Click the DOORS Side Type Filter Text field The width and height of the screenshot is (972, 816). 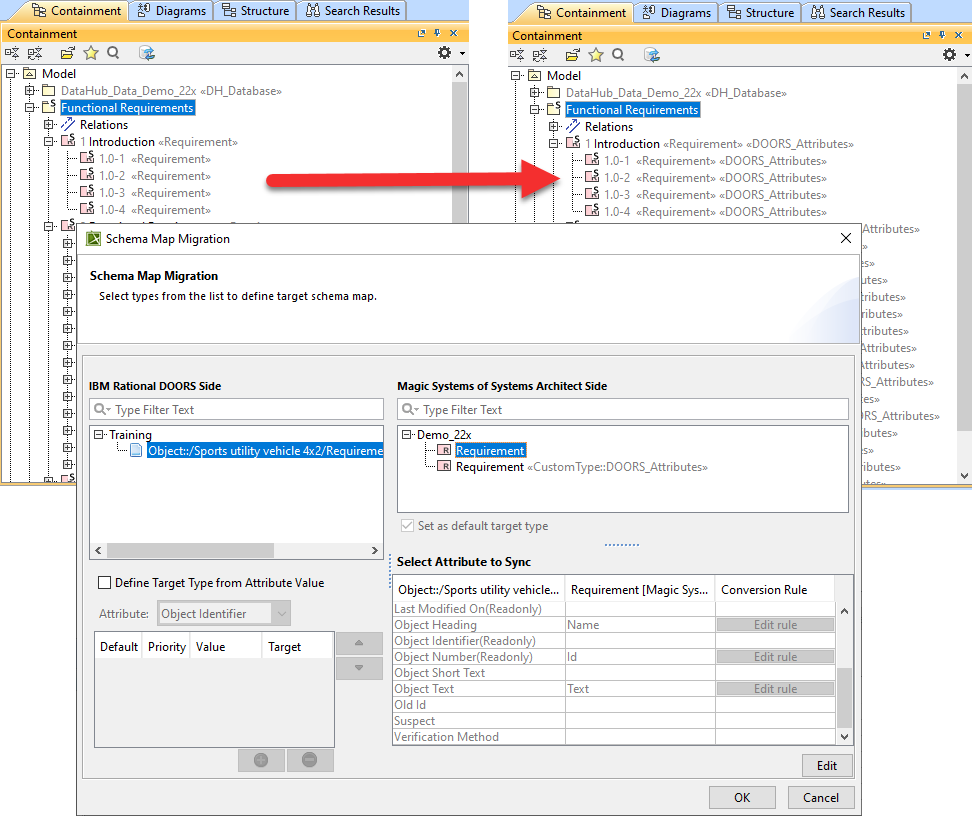coord(236,409)
